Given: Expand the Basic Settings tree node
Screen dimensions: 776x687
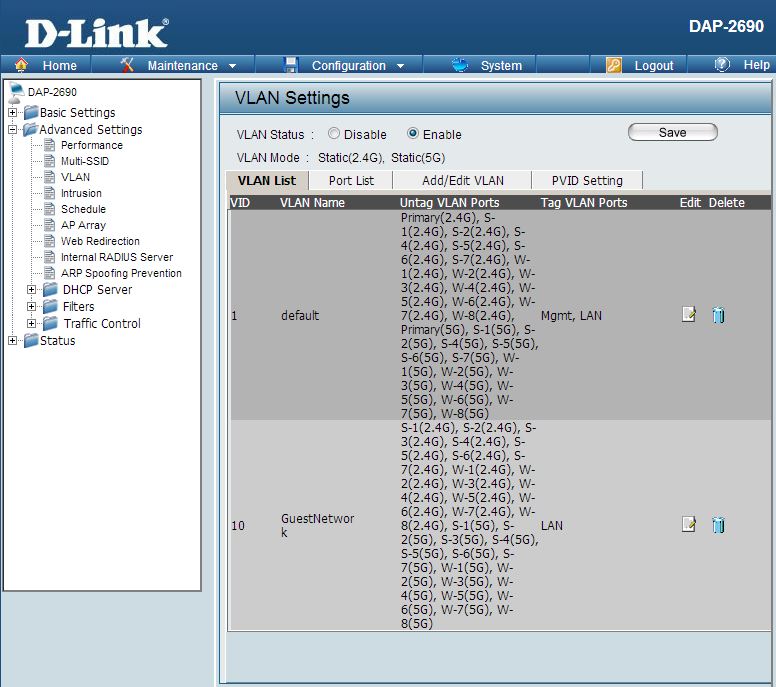Looking at the screenshot, I should [12, 113].
